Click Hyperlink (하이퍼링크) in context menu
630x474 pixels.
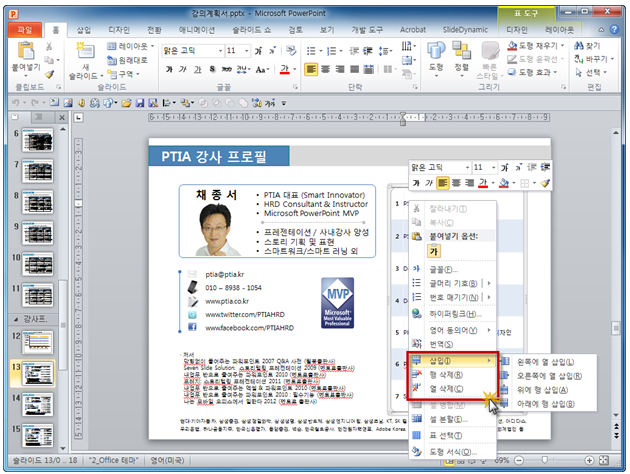point(452,314)
